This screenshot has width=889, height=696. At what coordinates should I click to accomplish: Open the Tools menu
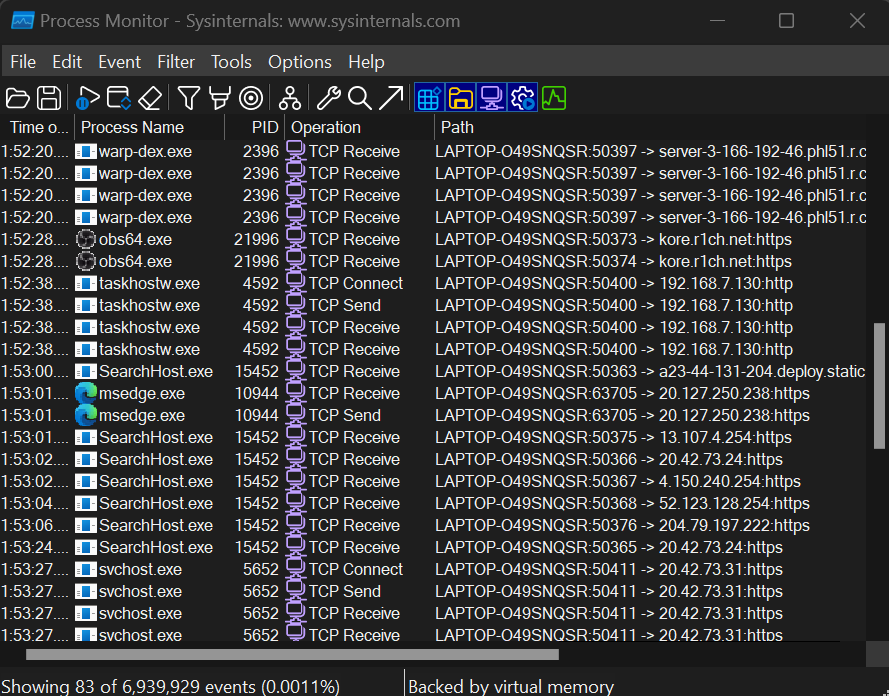(x=231, y=62)
